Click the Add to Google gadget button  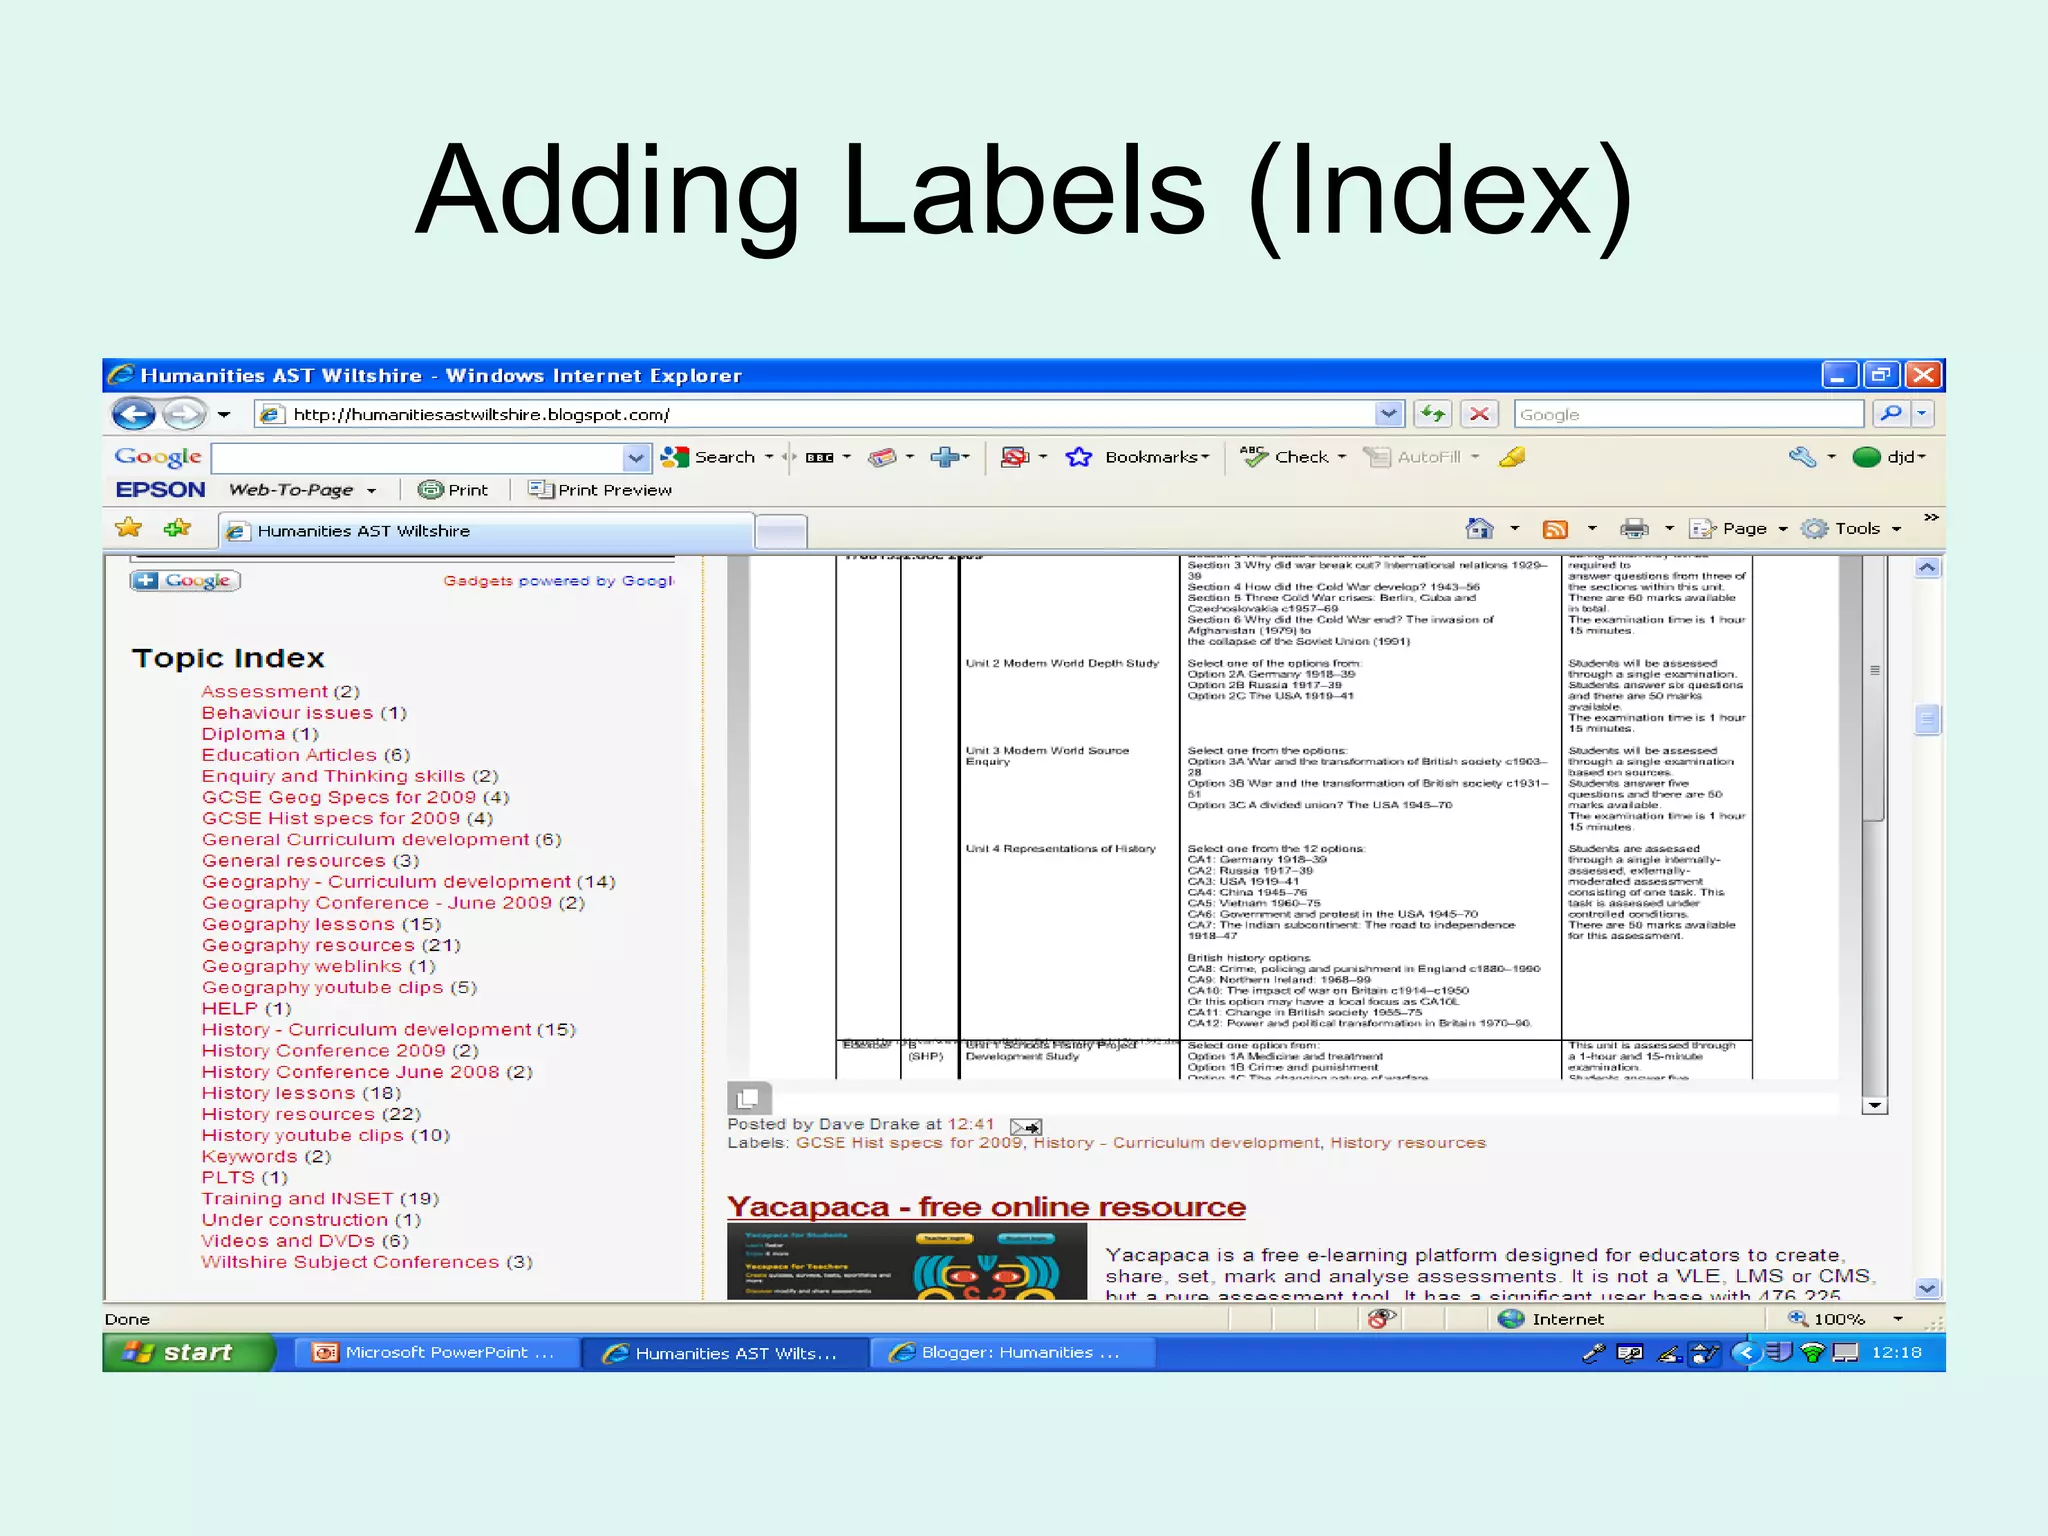pos(185,581)
